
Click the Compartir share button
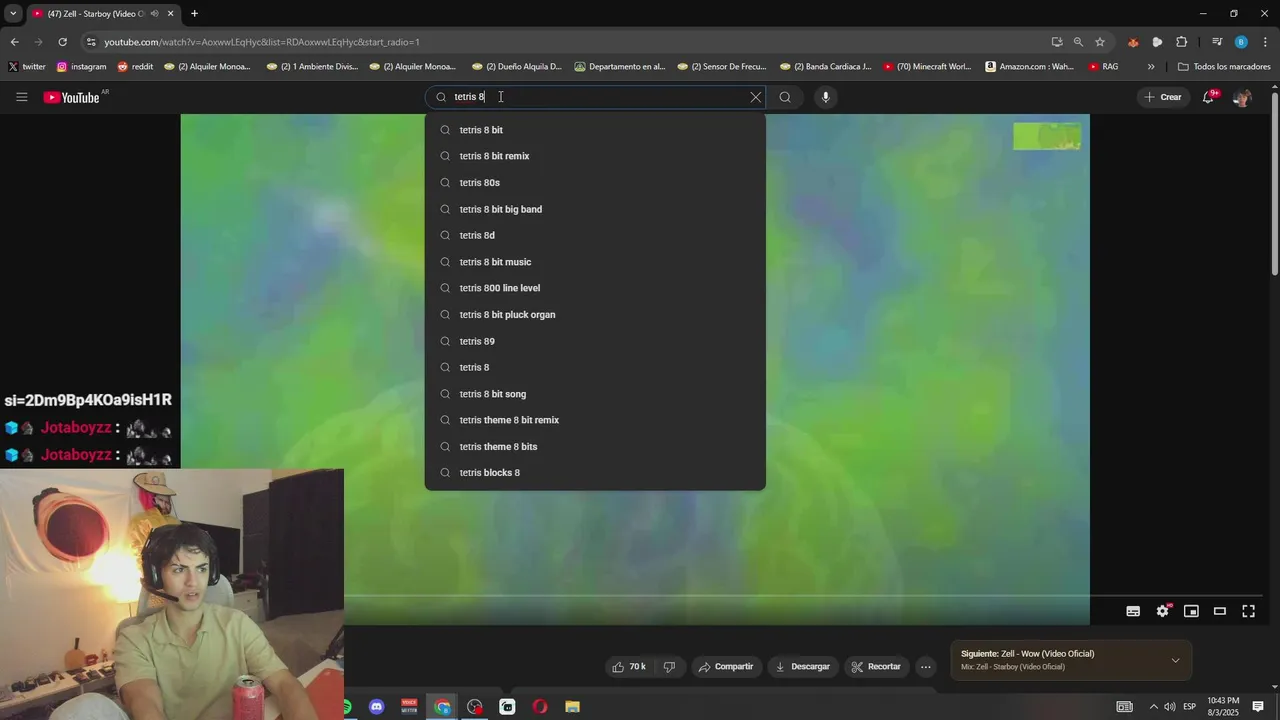tap(726, 667)
